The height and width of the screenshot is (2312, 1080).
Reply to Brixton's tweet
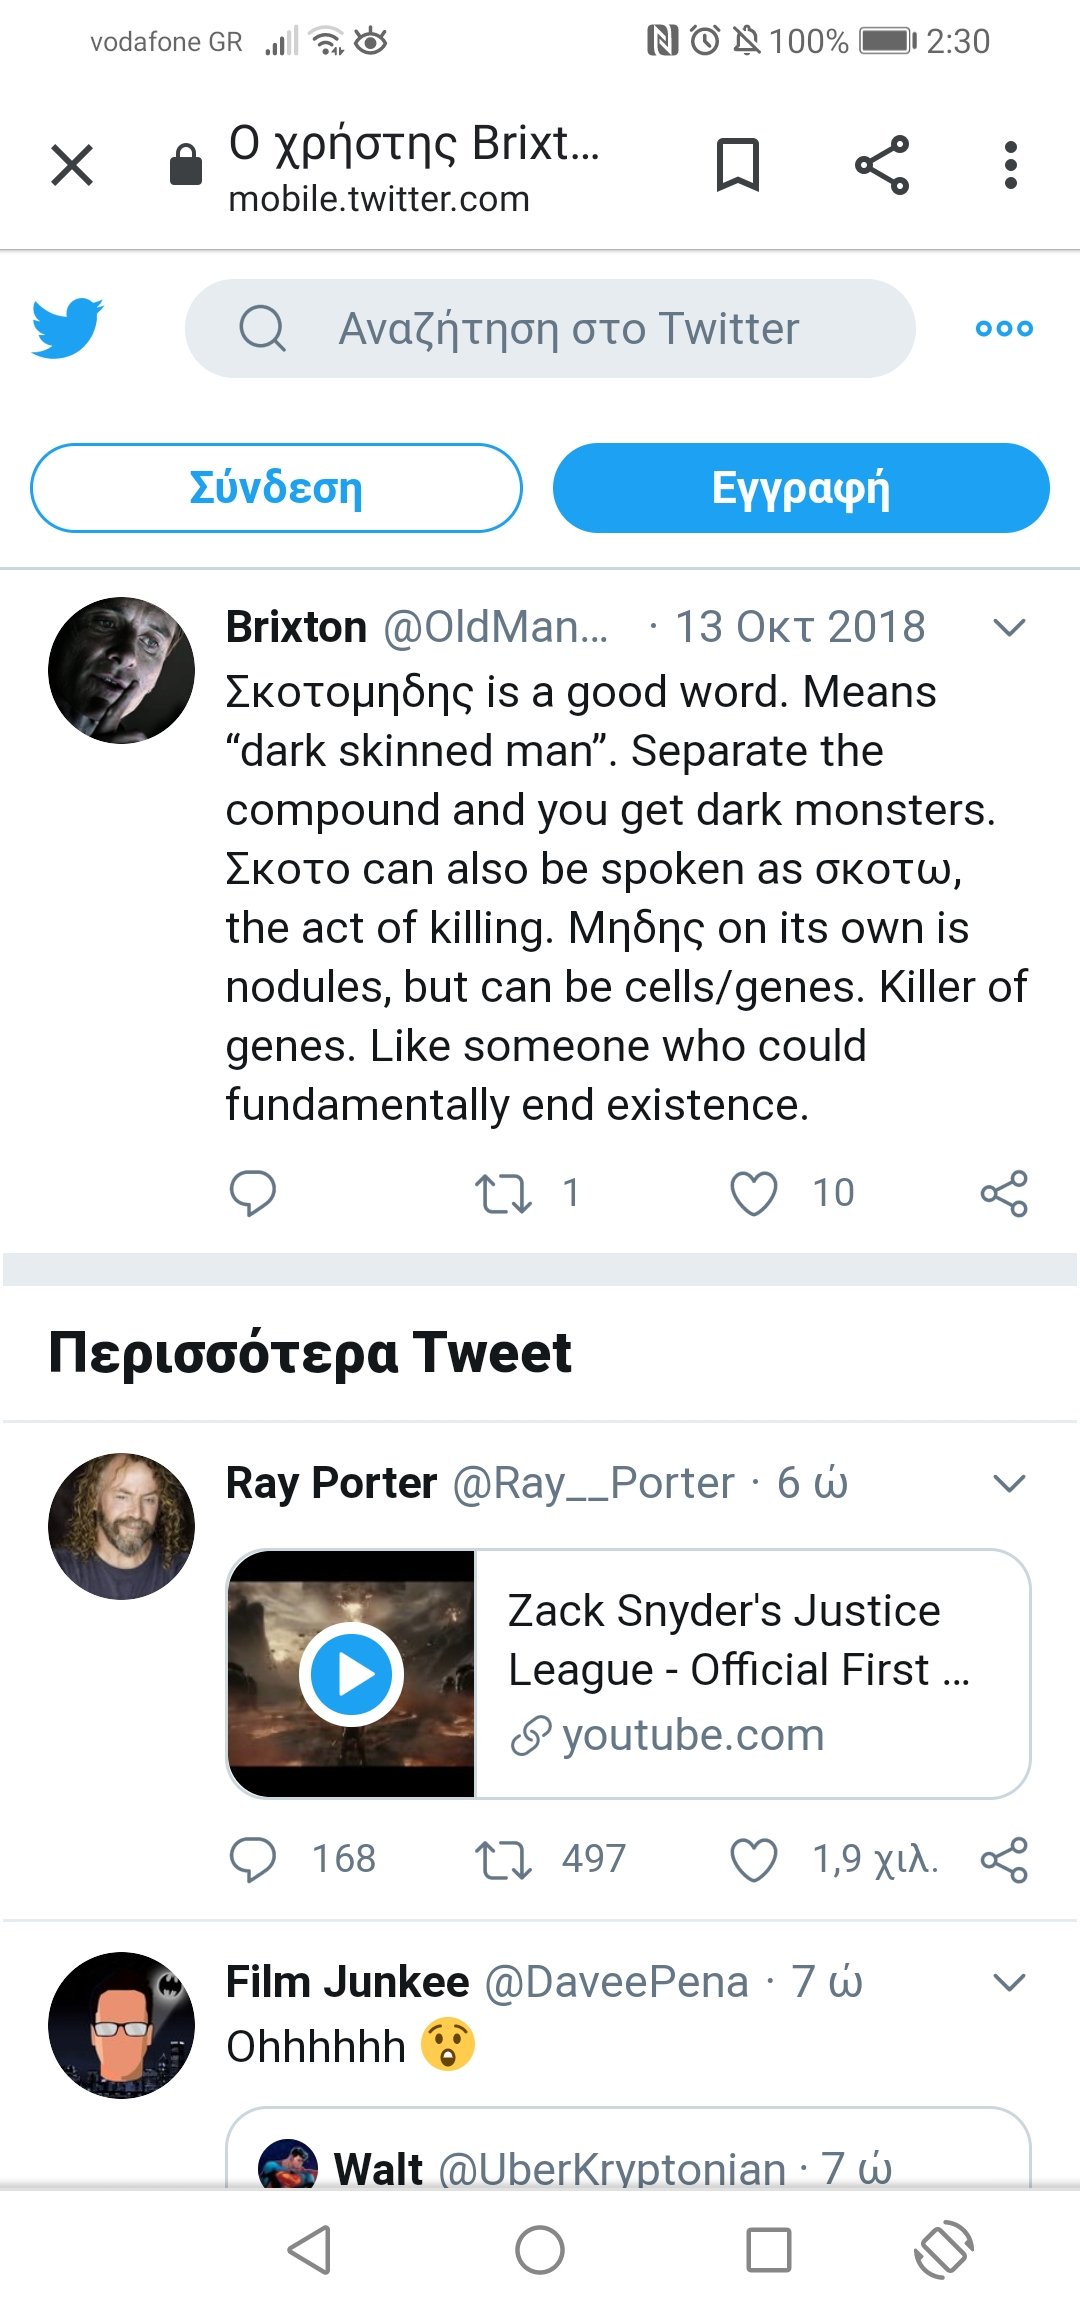pos(252,1193)
